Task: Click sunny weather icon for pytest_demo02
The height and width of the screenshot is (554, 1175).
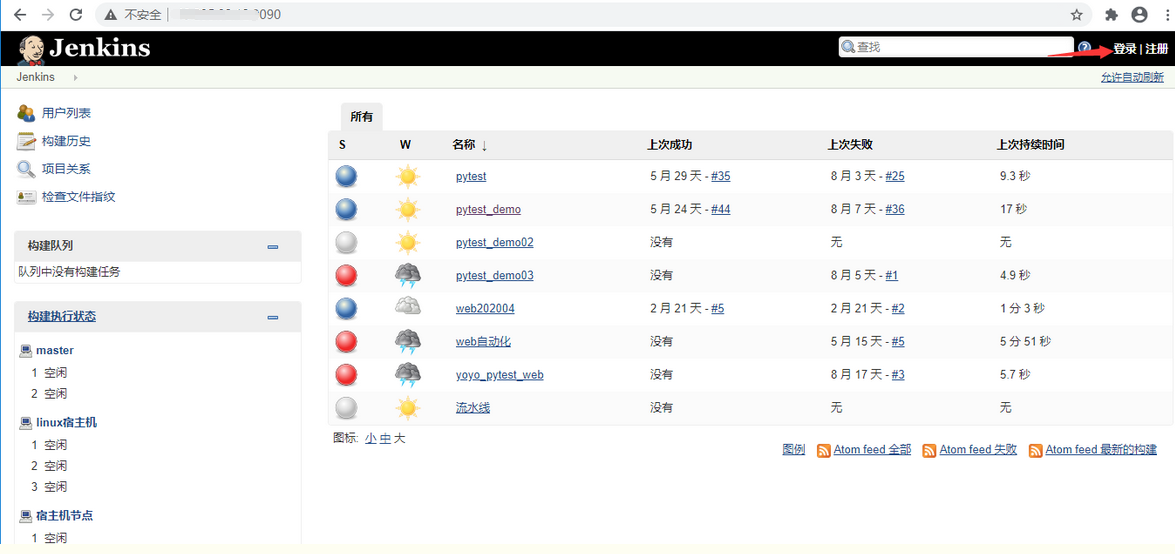Action: point(408,242)
